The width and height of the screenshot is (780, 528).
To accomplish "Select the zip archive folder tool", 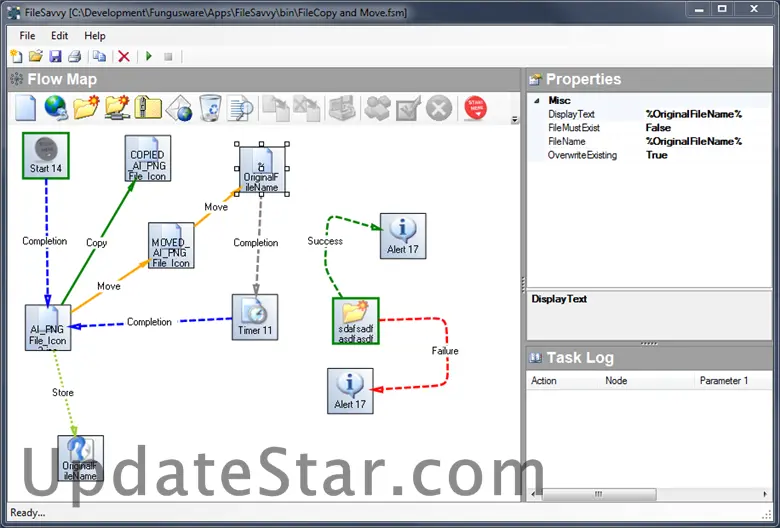I will pyautogui.click(x=148, y=107).
